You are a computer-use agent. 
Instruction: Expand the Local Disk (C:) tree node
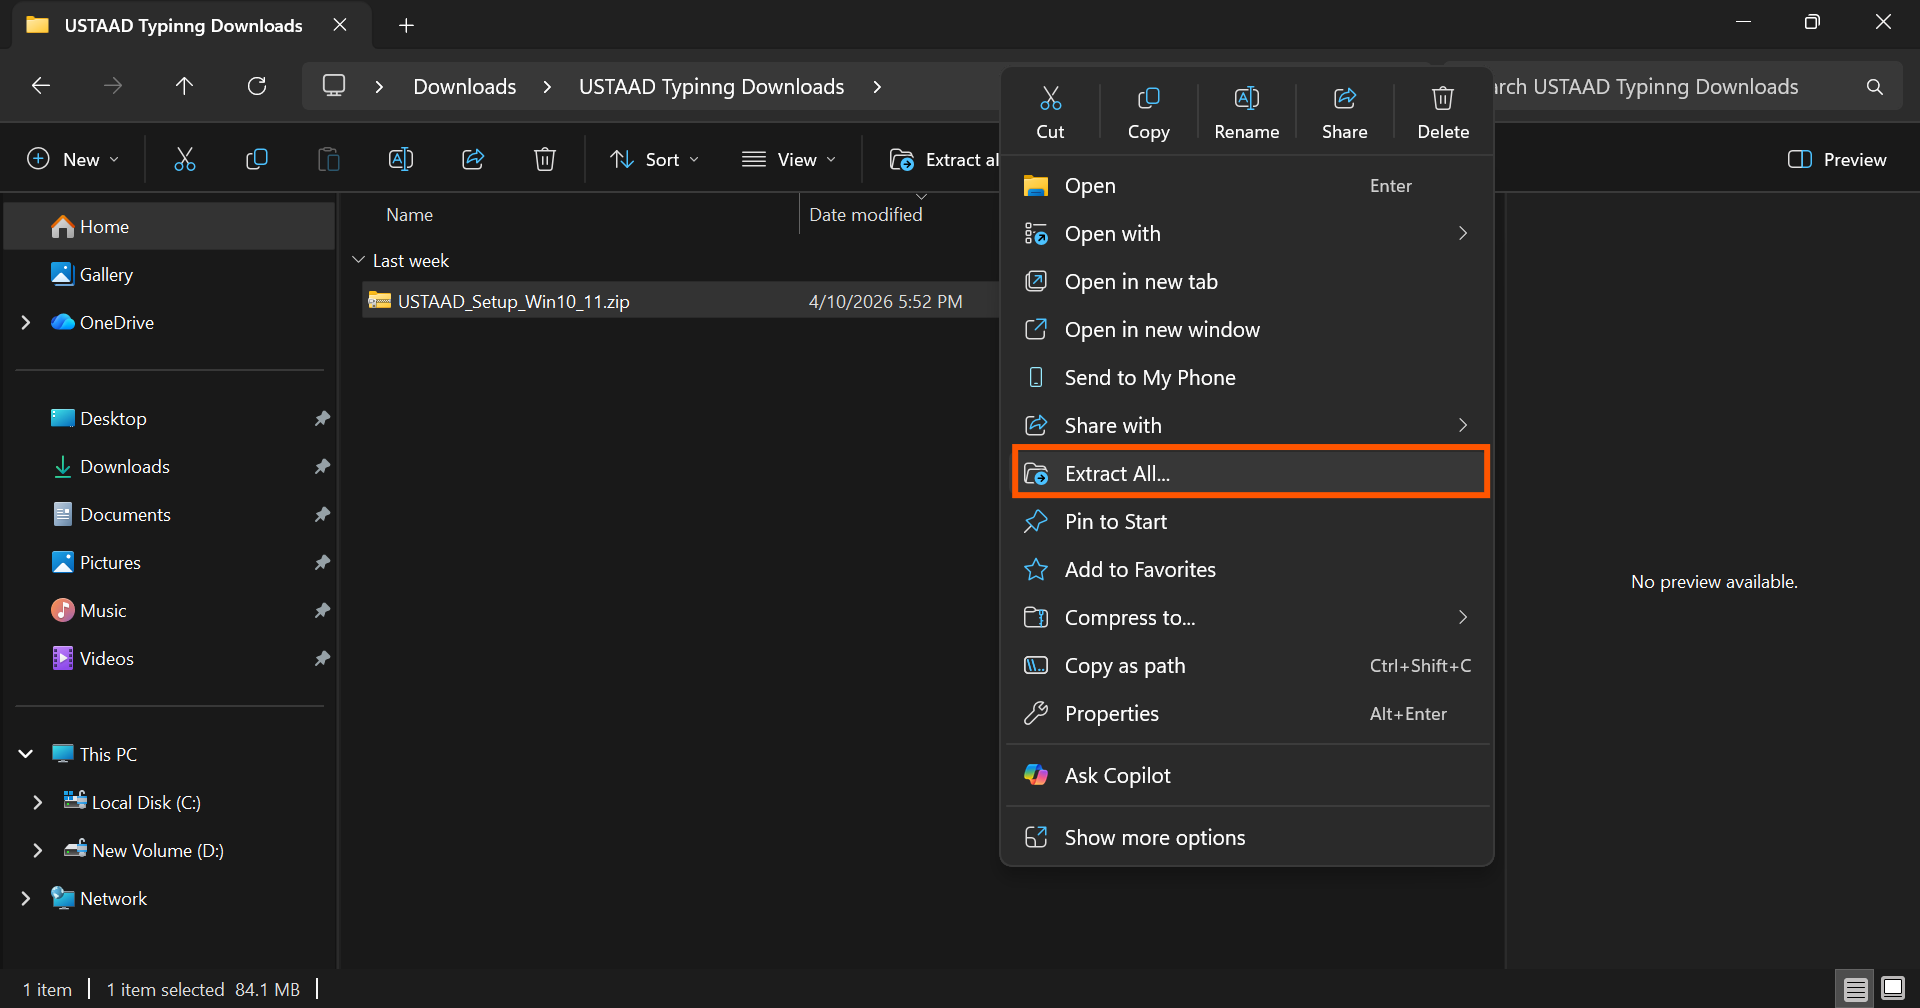tap(38, 803)
